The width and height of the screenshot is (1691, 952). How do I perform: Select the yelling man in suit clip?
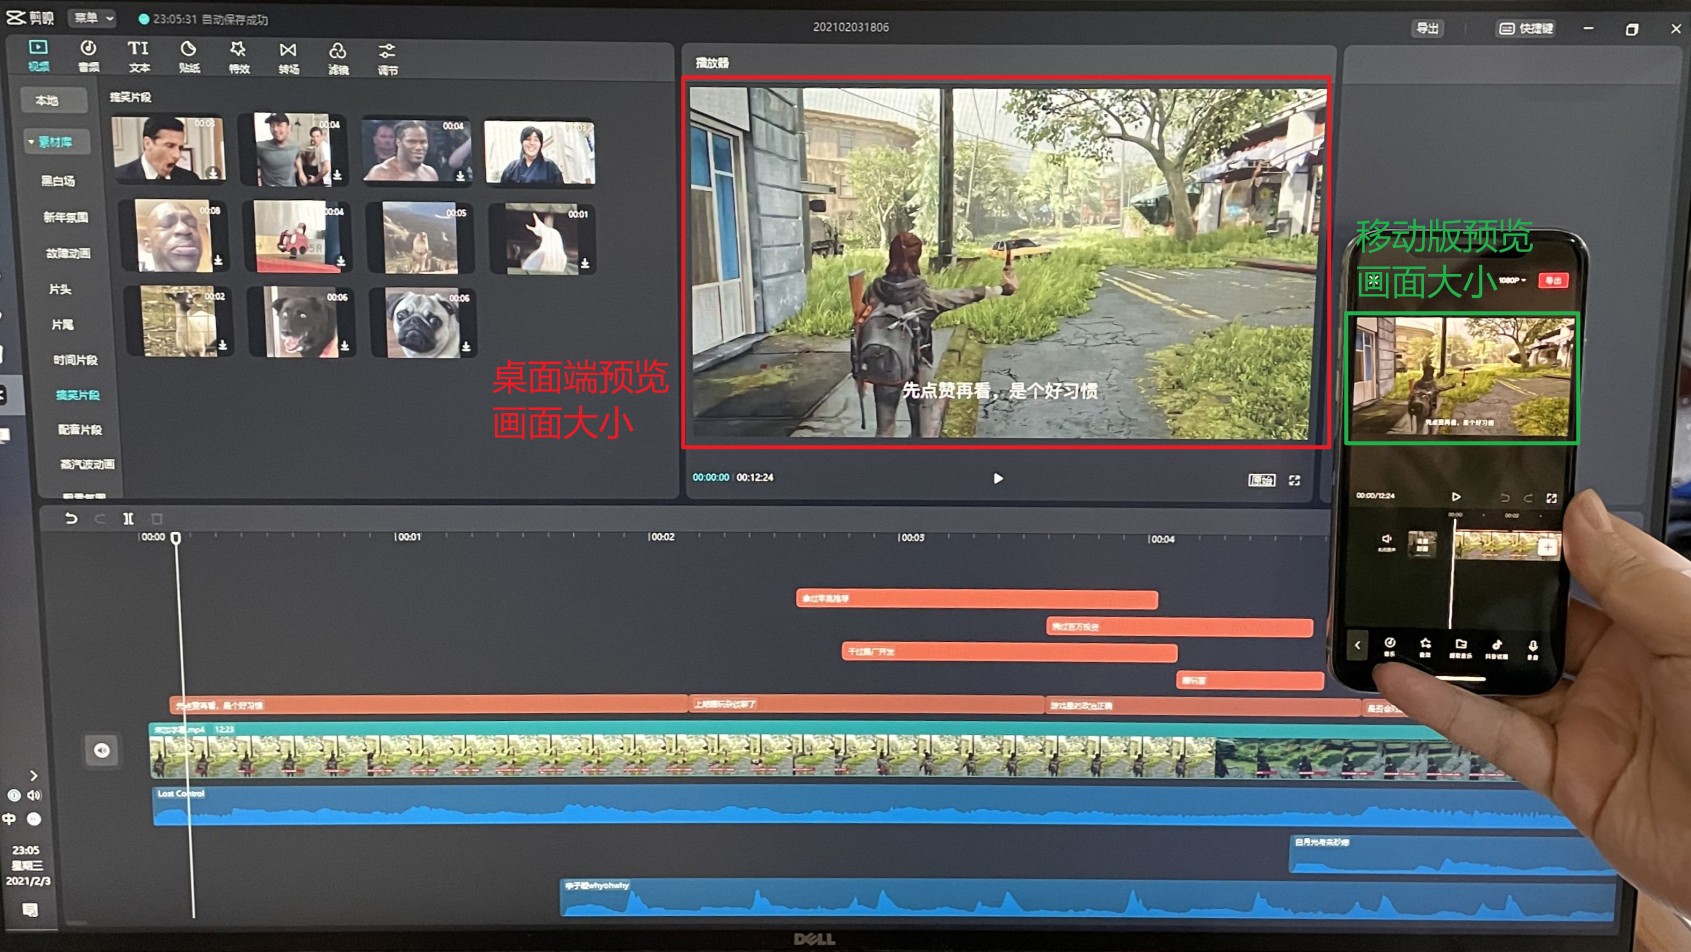[x=168, y=148]
